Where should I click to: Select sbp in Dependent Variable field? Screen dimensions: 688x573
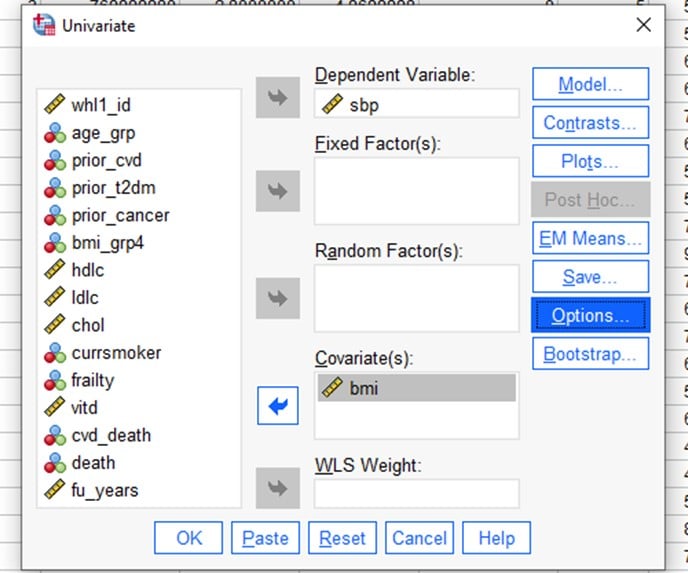click(x=363, y=104)
